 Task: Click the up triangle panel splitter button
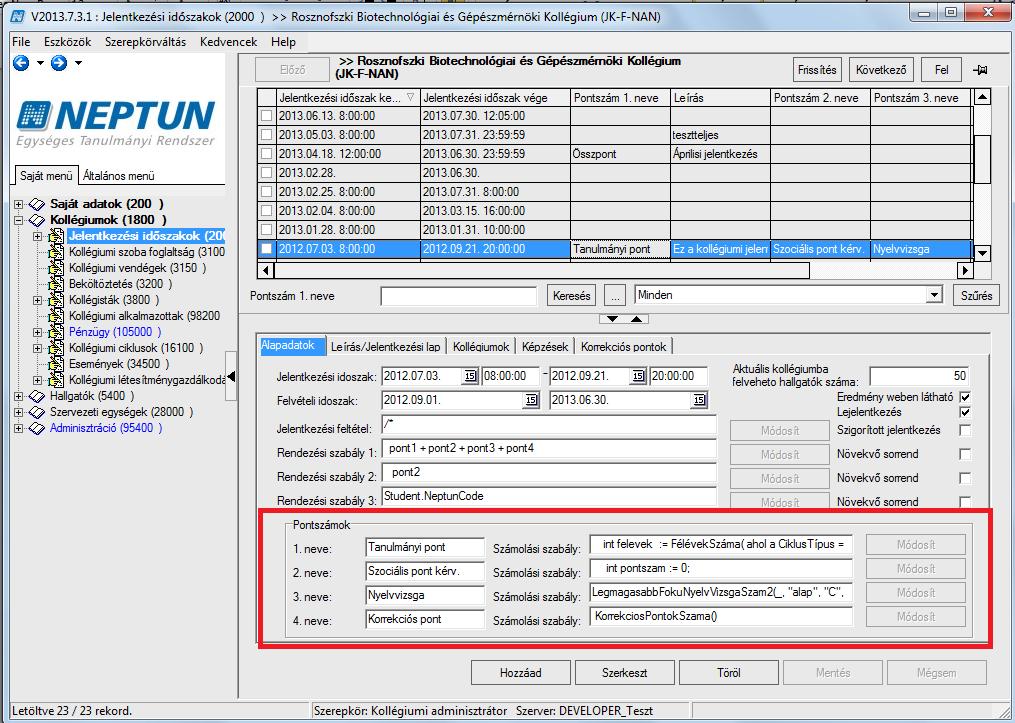coord(637,319)
